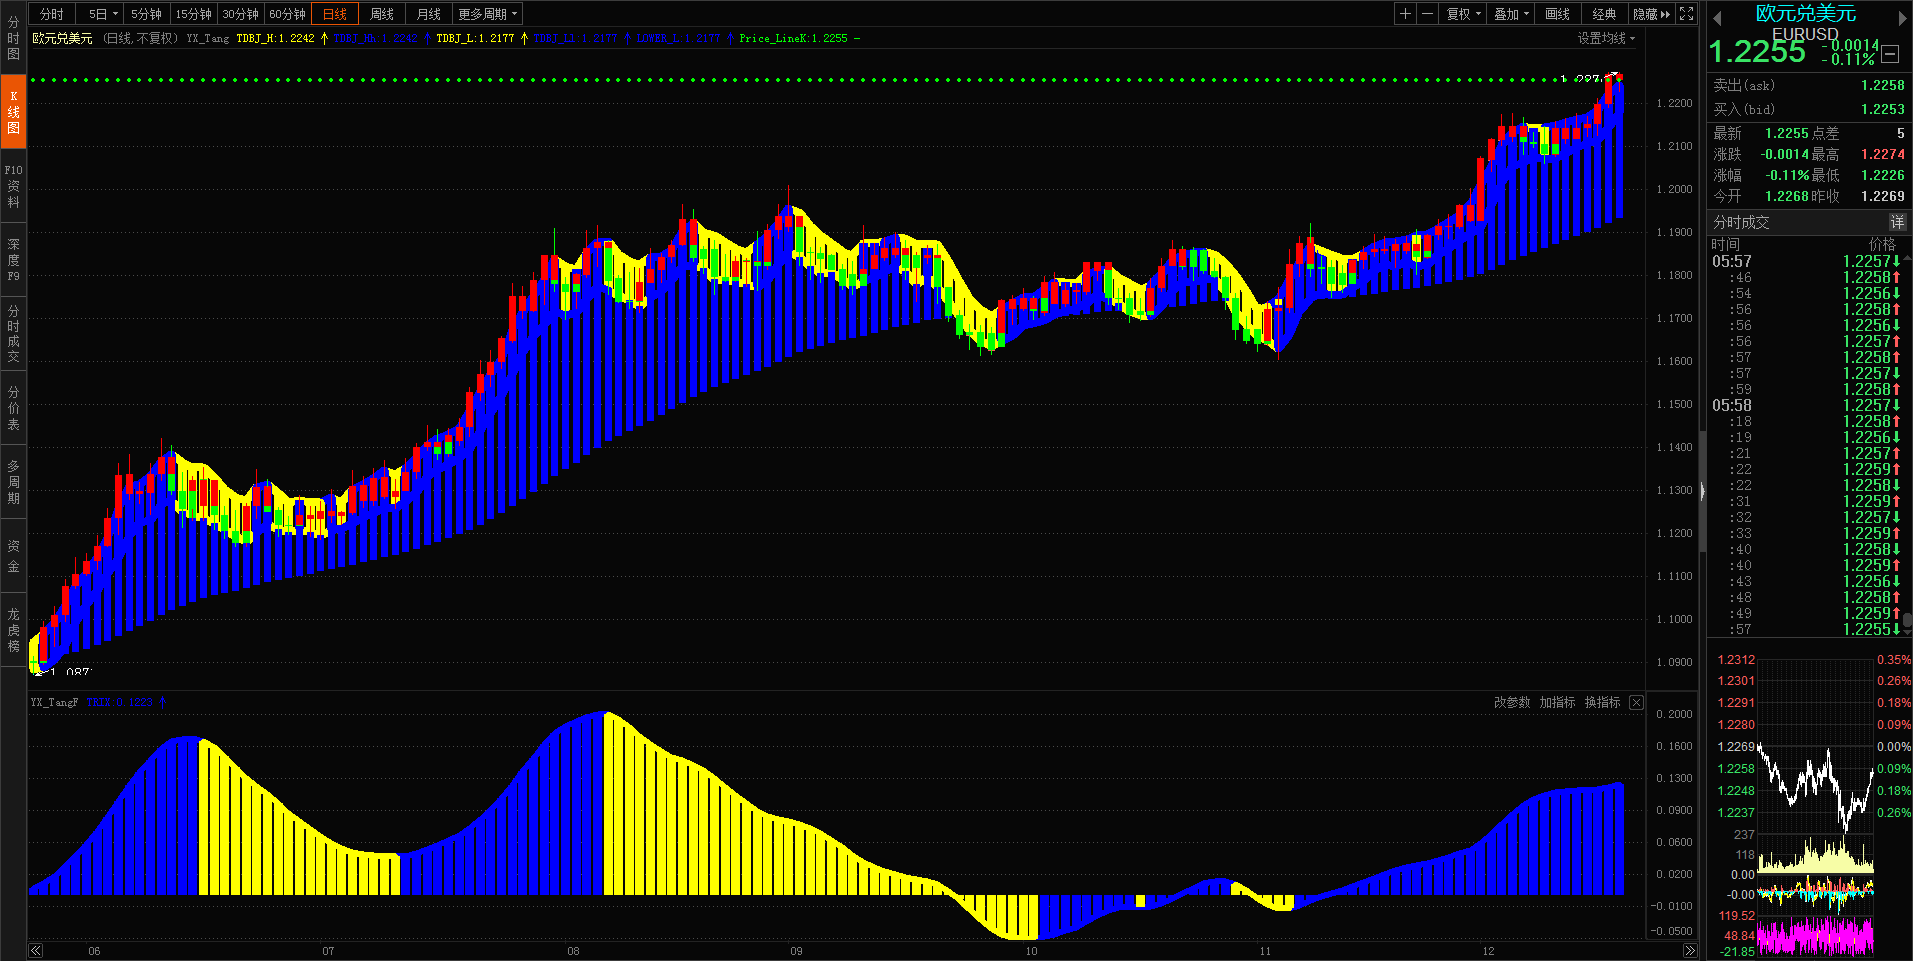The width and height of the screenshot is (1913, 961).
Task: Collapse quote panel with minus box
Action: pos(1890,55)
